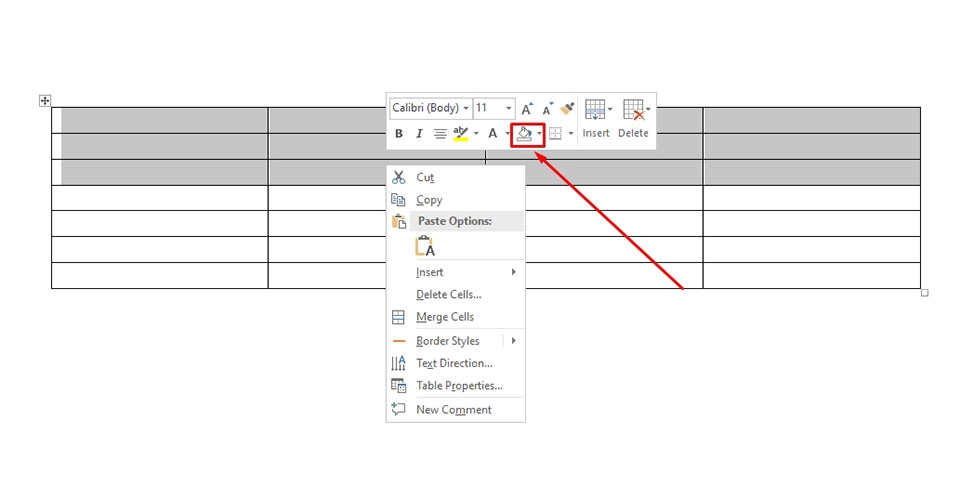Click the Paste clipboard icon

click(399, 222)
